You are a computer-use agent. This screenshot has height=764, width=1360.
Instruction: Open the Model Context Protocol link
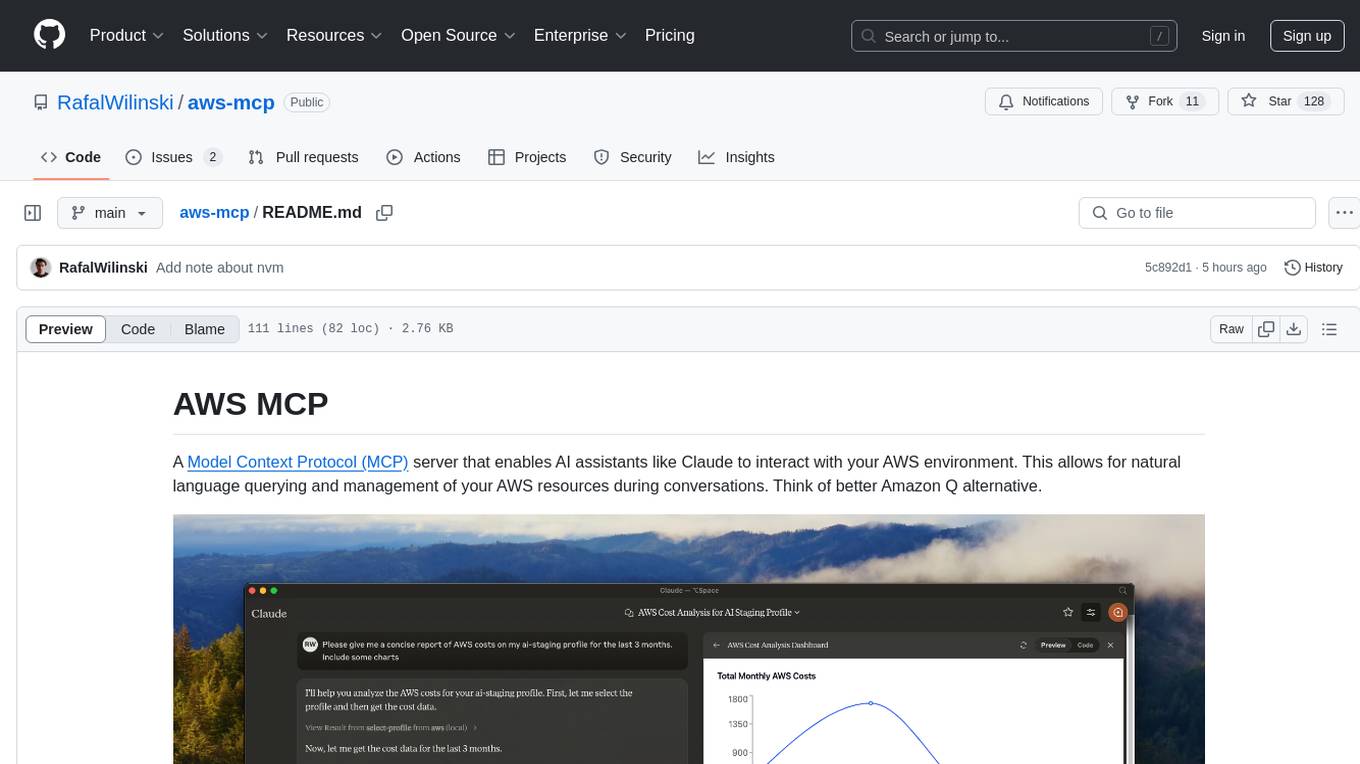pyautogui.click(x=297, y=462)
